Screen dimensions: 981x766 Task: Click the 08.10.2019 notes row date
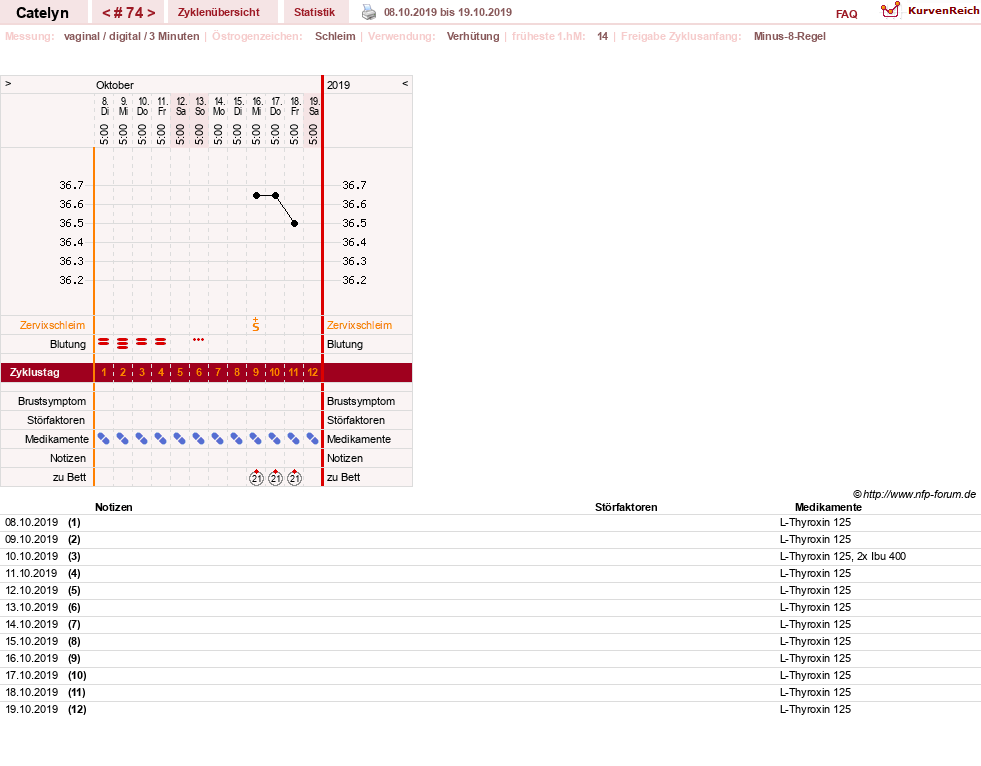(x=31, y=522)
